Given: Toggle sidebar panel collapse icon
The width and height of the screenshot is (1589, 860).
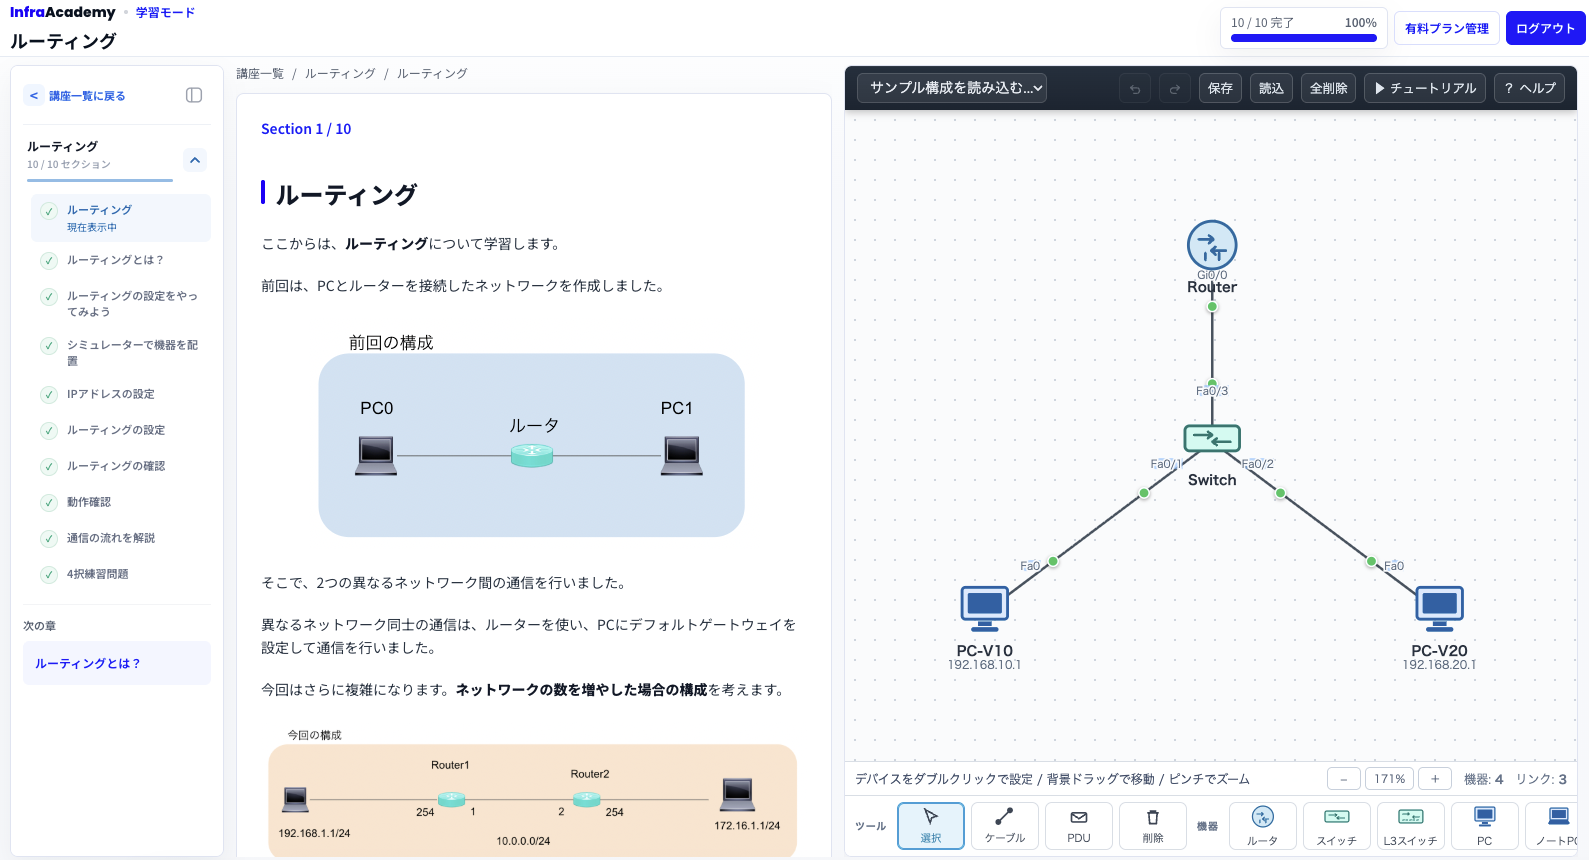Looking at the screenshot, I should coord(194,95).
